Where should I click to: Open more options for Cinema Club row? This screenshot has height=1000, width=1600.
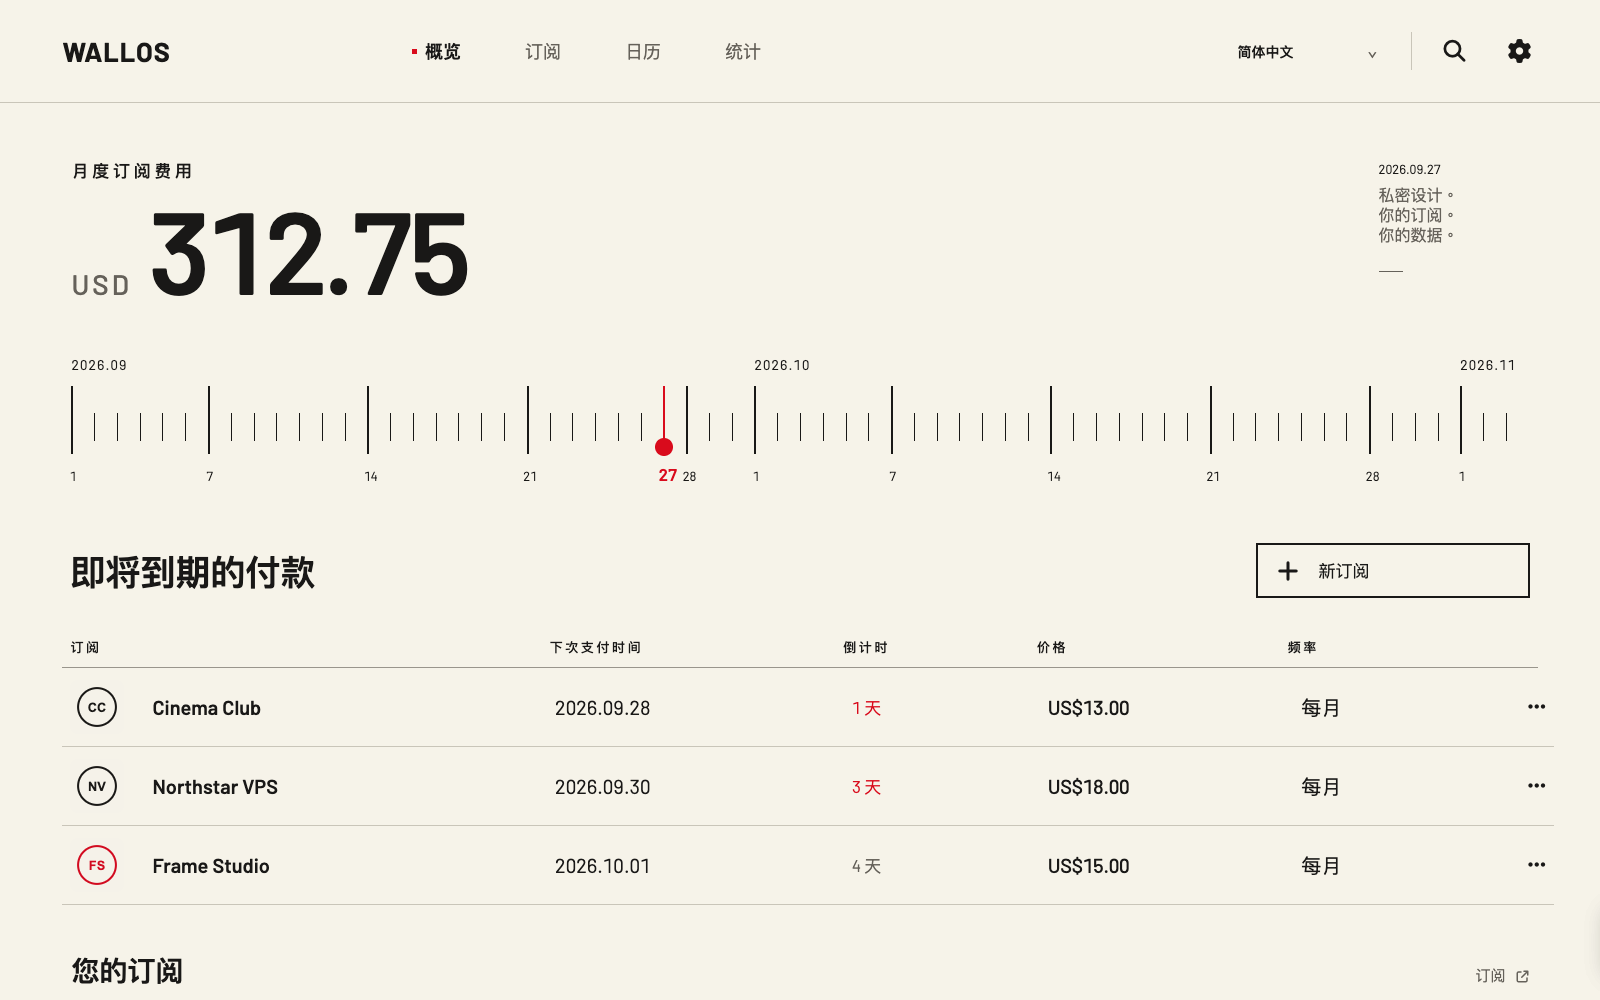point(1536,707)
